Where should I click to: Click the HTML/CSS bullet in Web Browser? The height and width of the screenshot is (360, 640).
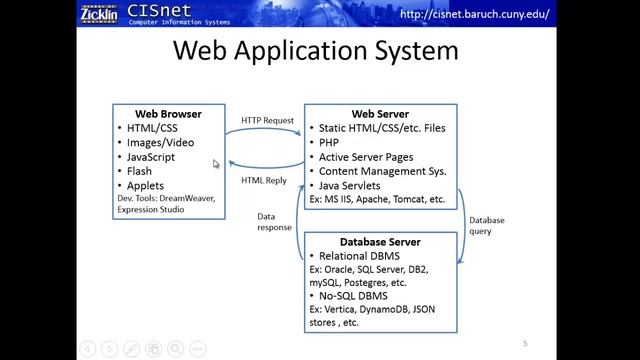[x=152, y=128]
